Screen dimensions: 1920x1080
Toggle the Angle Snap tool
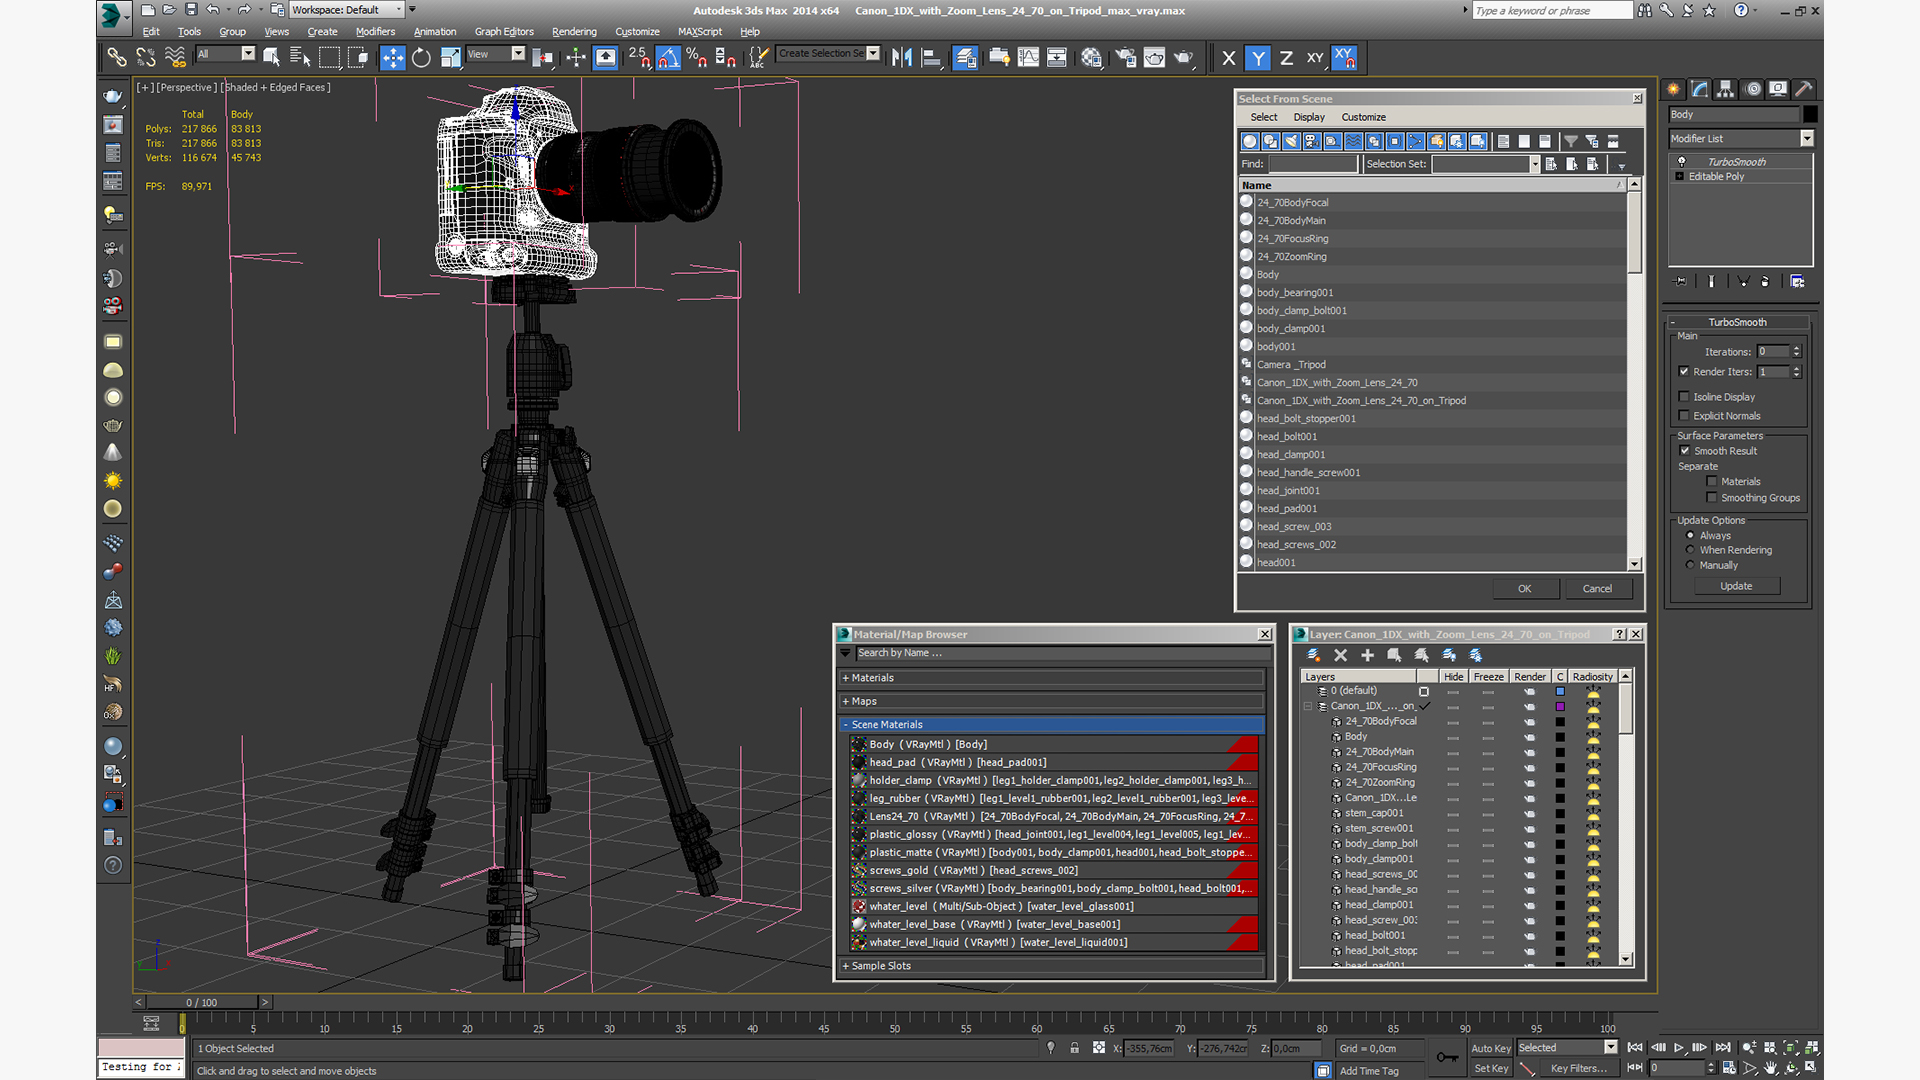(668, 57)
